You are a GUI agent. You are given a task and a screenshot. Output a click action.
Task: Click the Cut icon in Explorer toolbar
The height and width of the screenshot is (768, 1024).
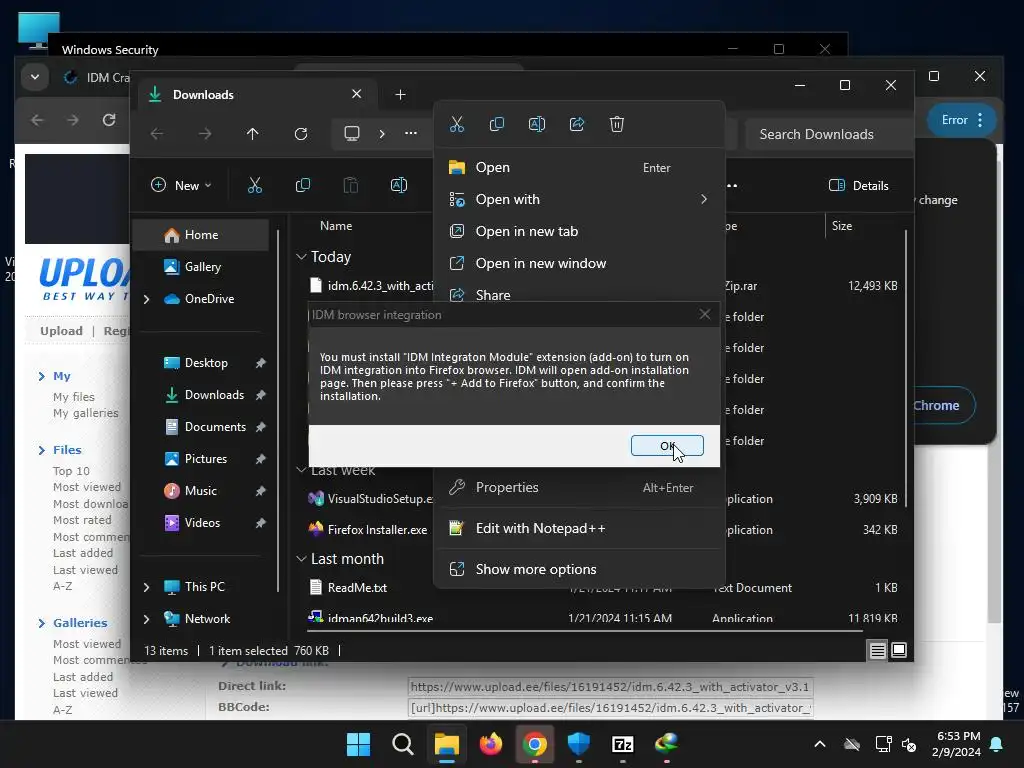255,185
